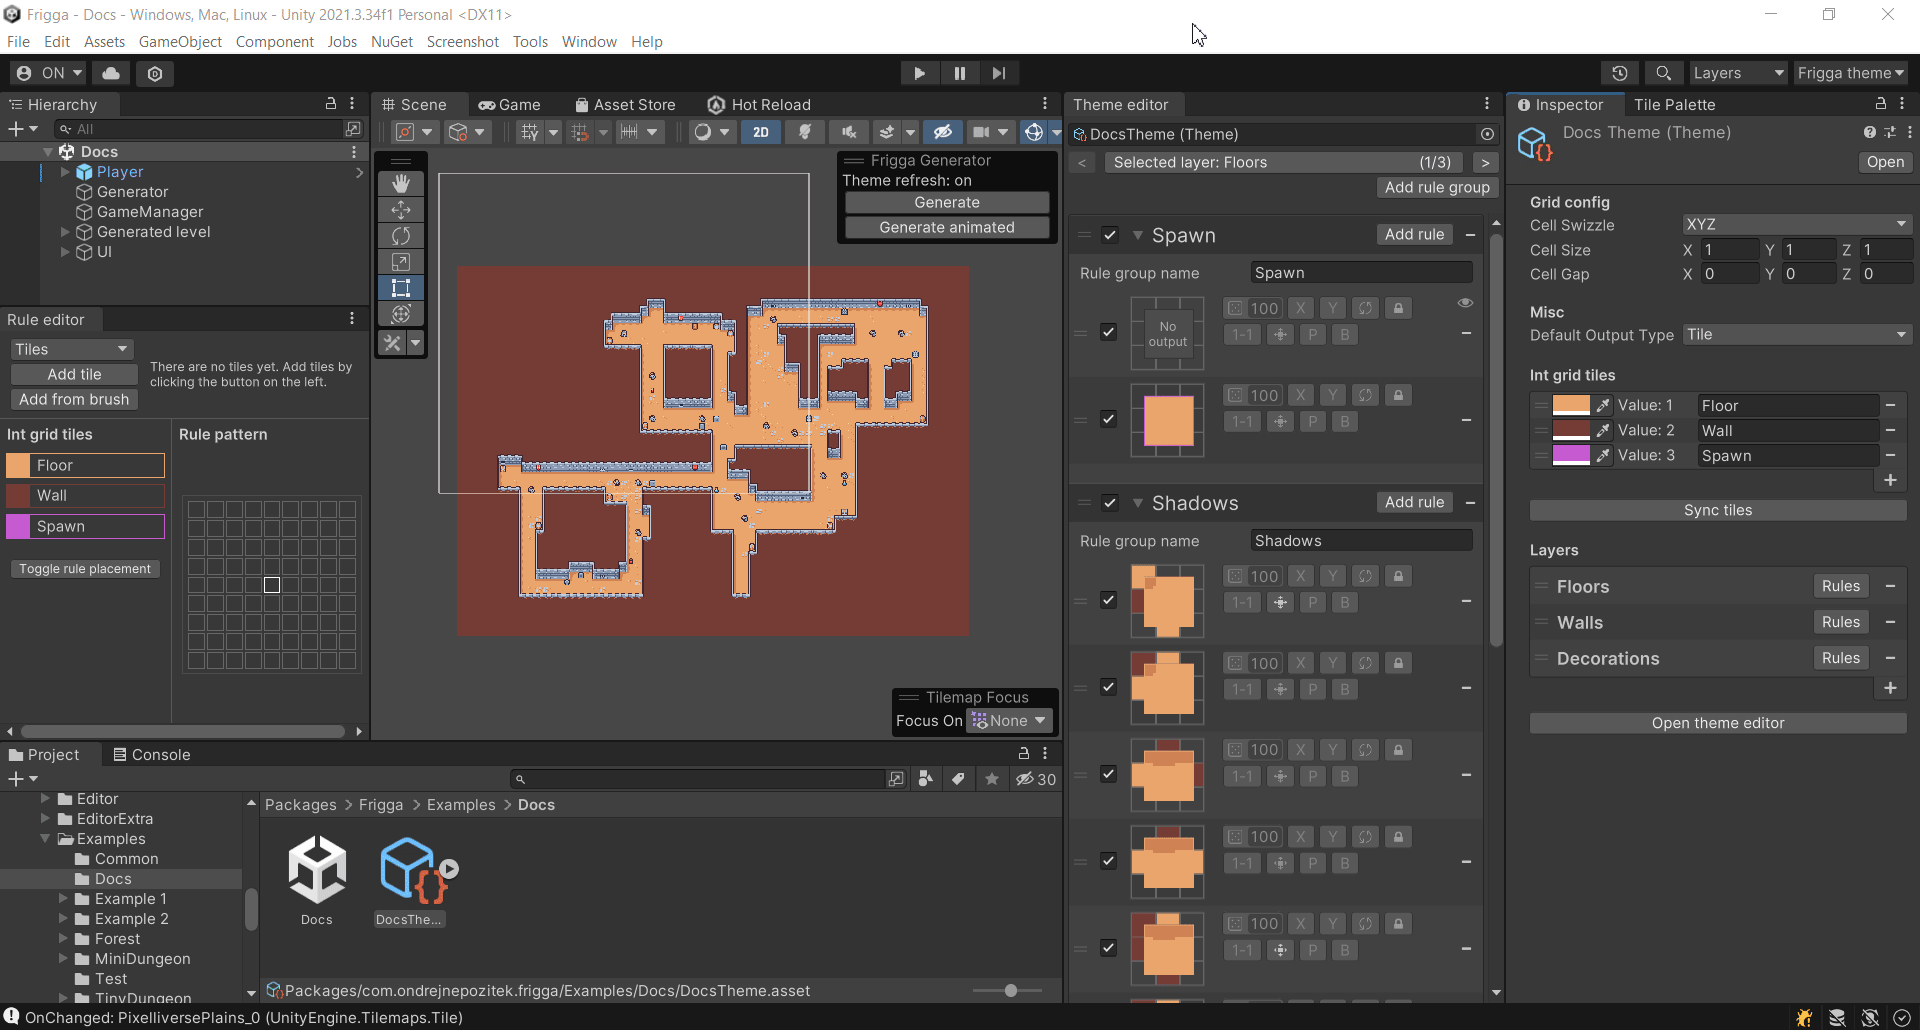The width and height of the screenshot is (1920, 1030).
Task: Toggle the first Shadows rule checkbox
Action: (x=1108, y=600)
